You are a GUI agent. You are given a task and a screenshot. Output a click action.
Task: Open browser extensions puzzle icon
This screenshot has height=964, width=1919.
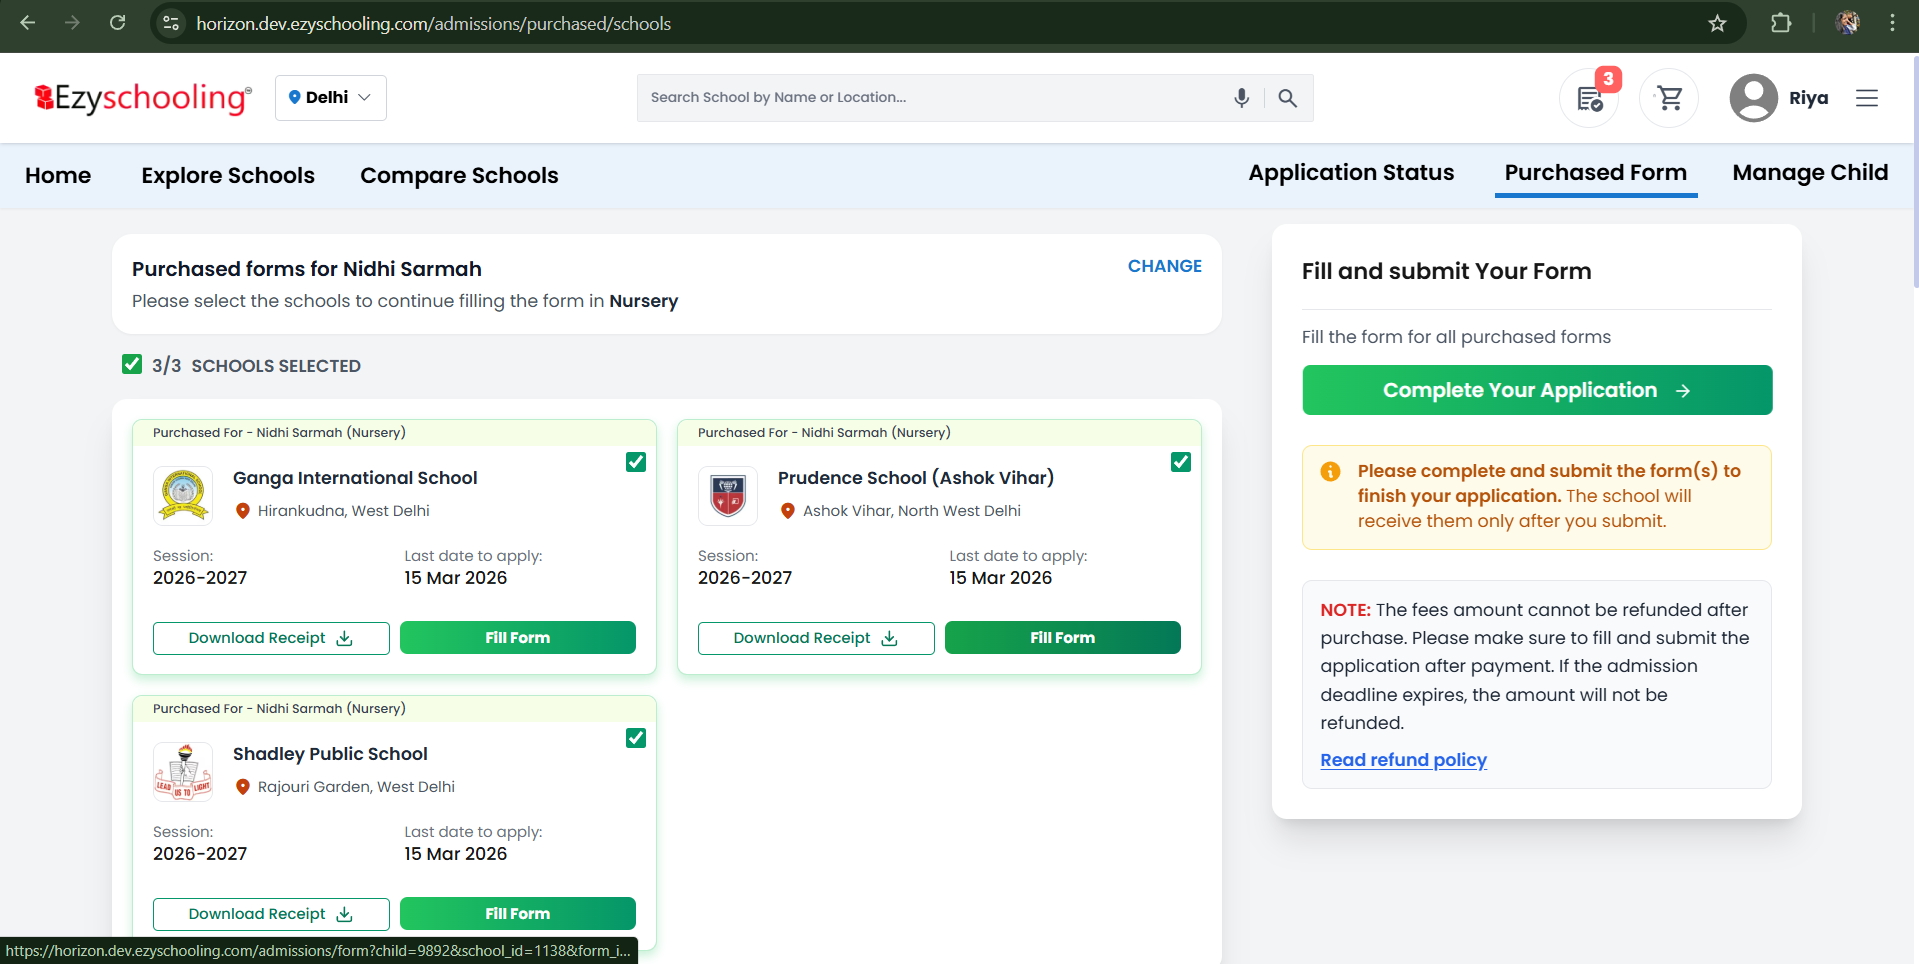[x=1781, y=23]
